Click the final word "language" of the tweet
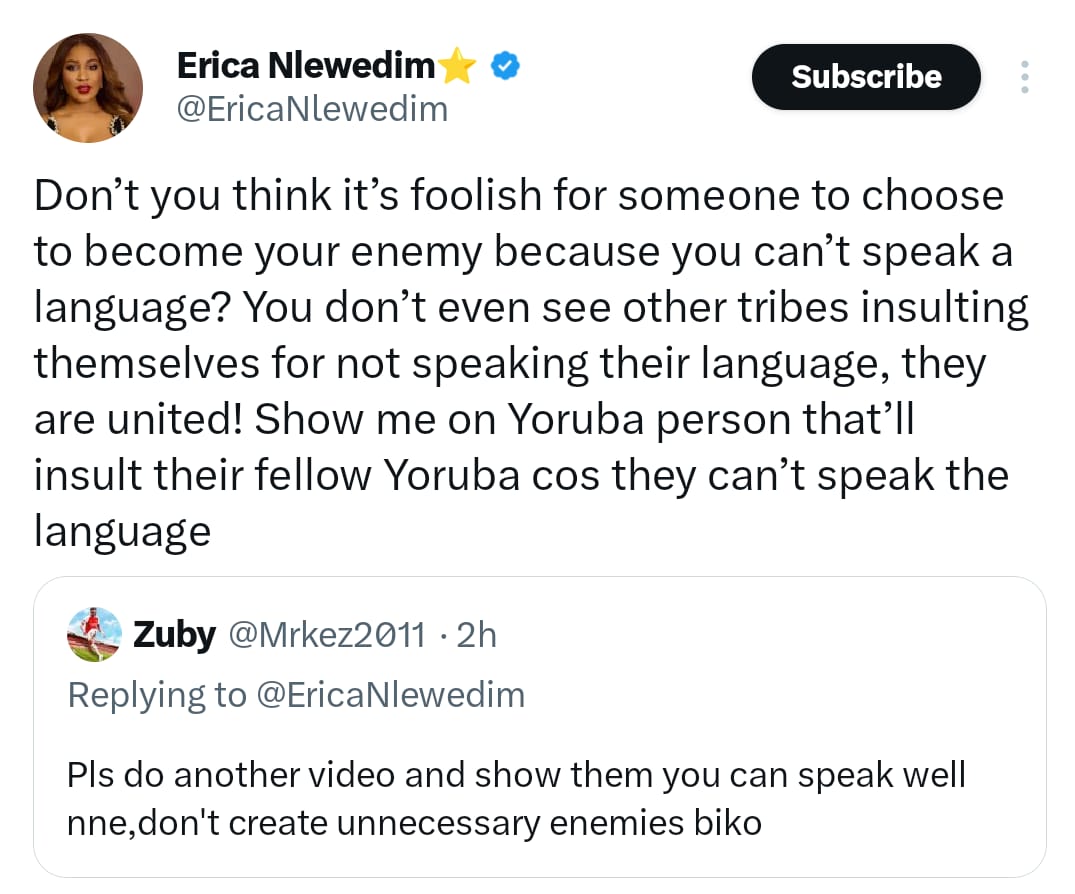The height and width of the screenshot is (894, 1075). click(x=122, y=530)
